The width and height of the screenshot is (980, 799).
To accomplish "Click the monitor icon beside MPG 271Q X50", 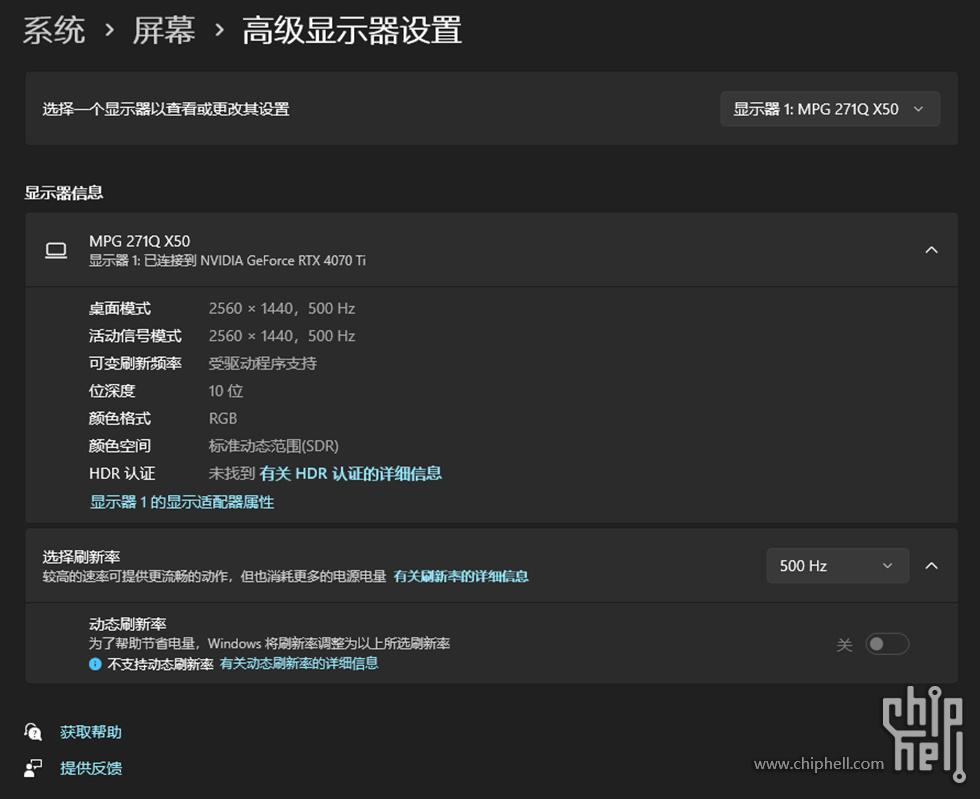I will 56,250.
